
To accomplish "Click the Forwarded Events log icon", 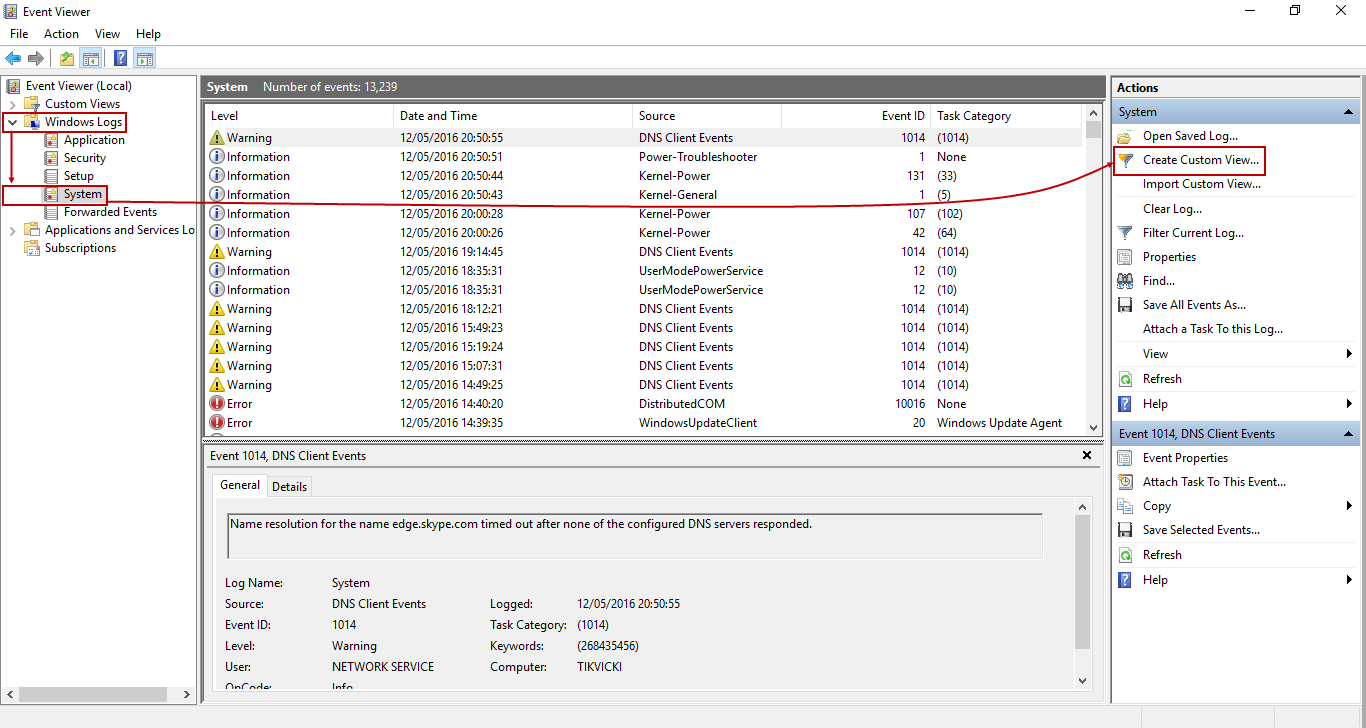I will pyautogui.click(x=52, y=212).
